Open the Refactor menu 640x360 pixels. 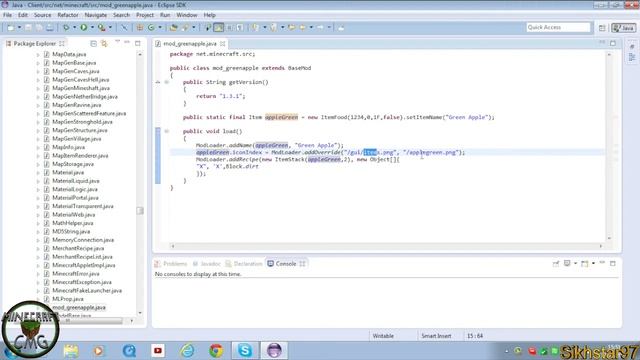coord(68,15)
